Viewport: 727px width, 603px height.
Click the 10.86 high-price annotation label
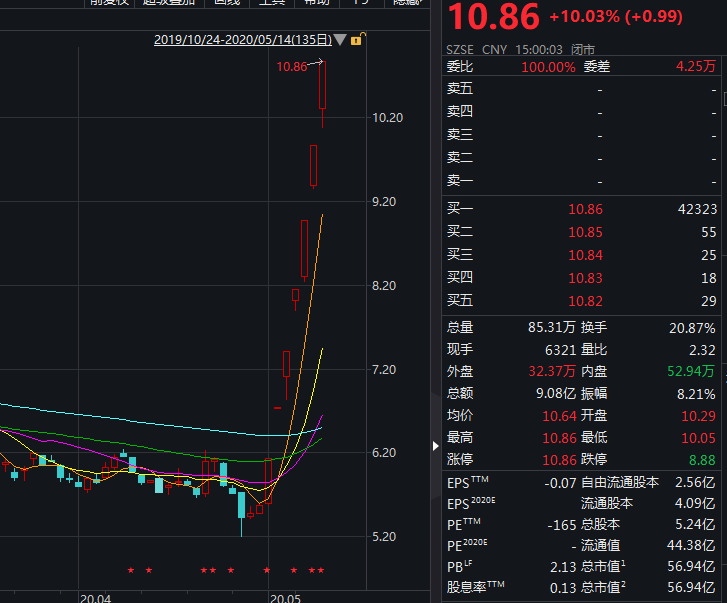(x=291, y=67)
